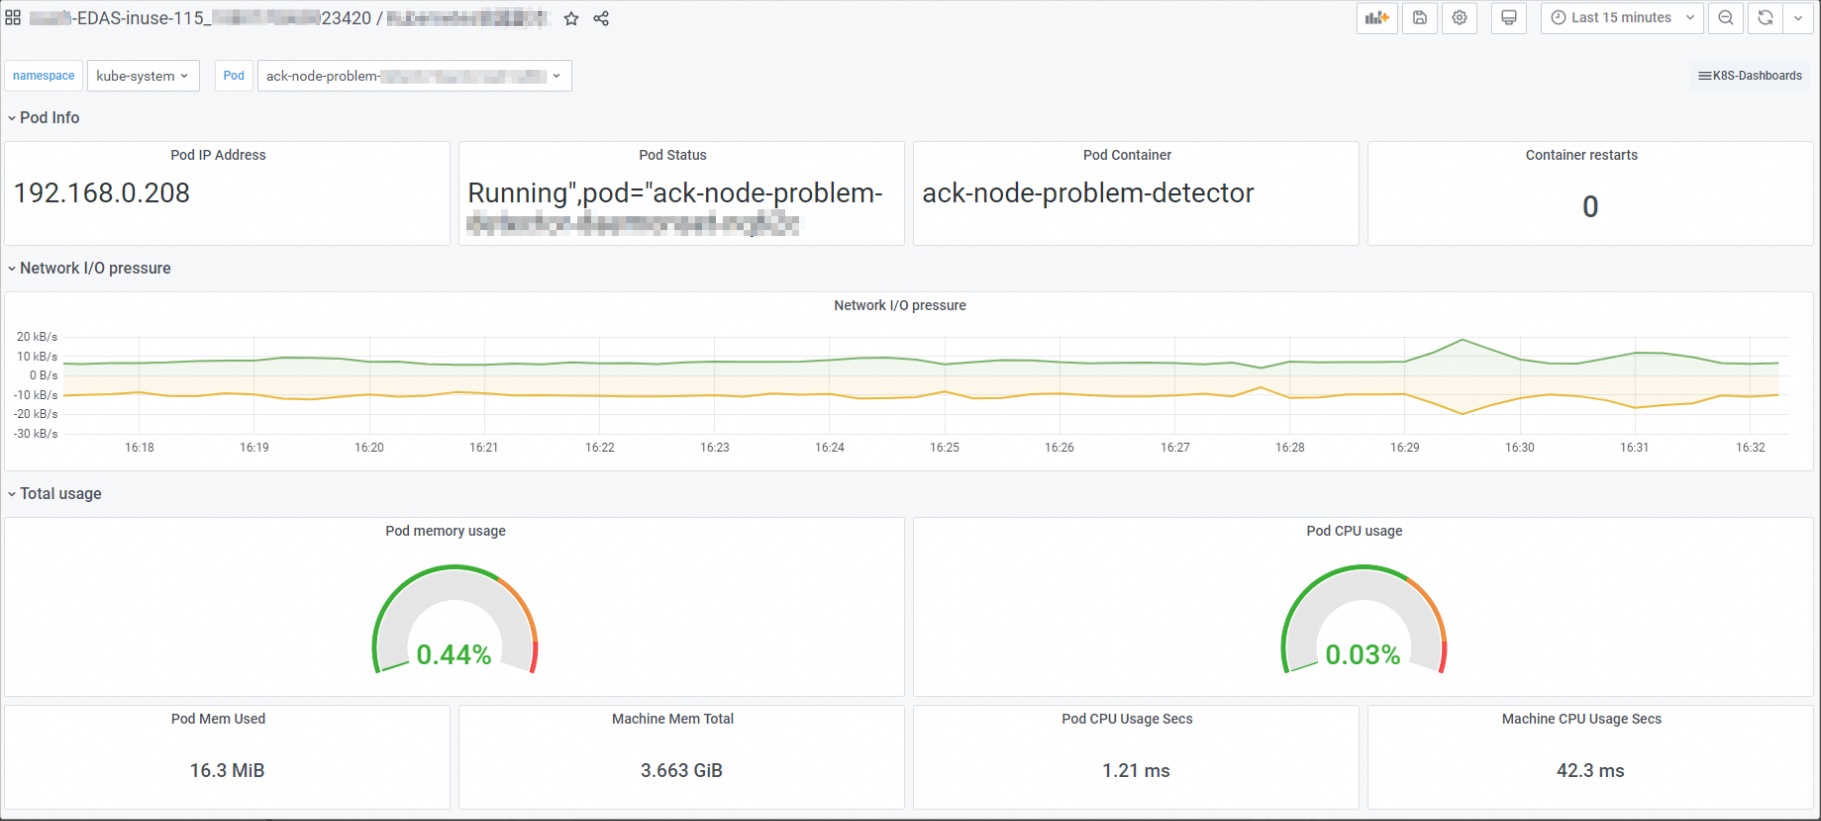1821x821 pixels.
Task: Open the dashboards grid icon
Action: click(x=13, y=18)
